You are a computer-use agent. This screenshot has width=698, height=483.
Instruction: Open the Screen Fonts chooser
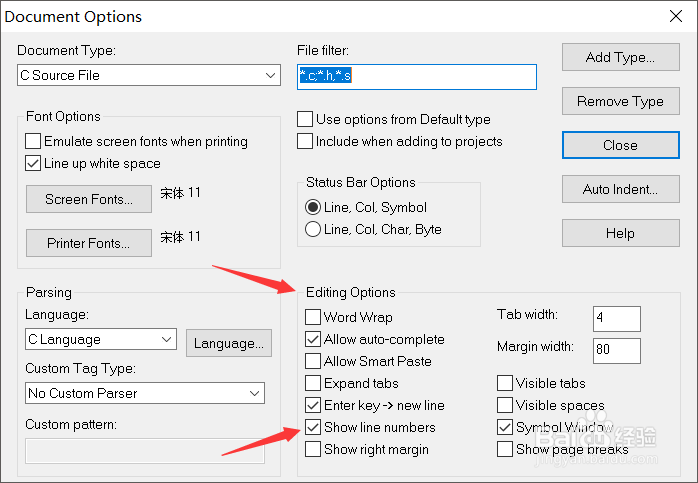pyautogui.click(x=89, y=199)
